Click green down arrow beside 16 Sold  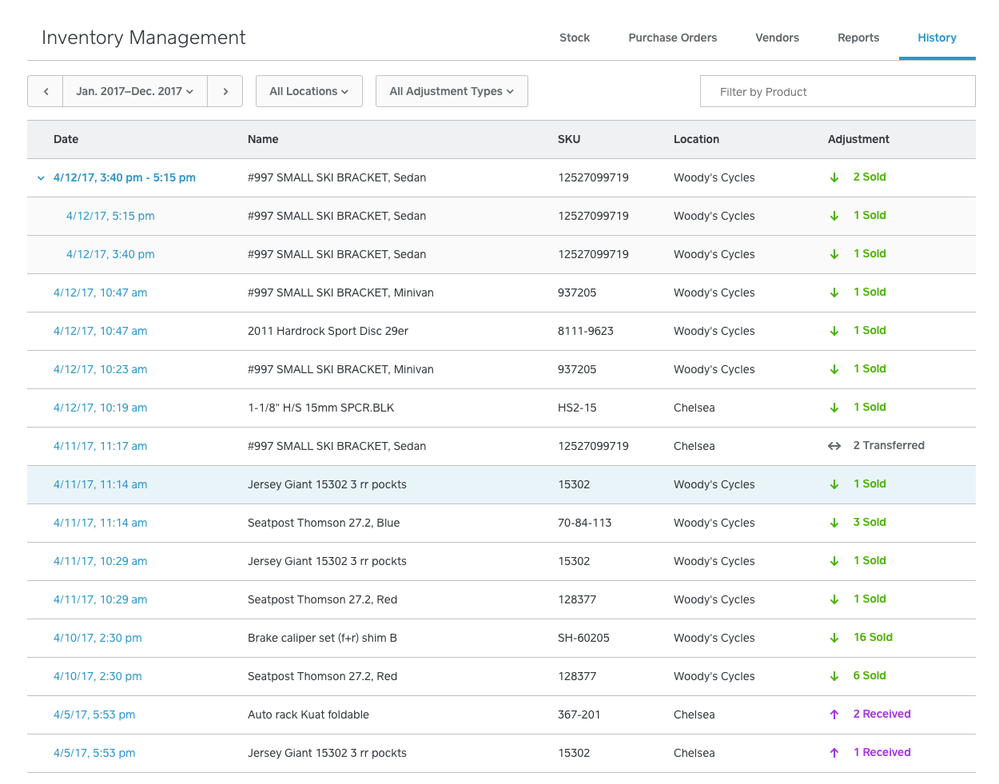point(834,638)
